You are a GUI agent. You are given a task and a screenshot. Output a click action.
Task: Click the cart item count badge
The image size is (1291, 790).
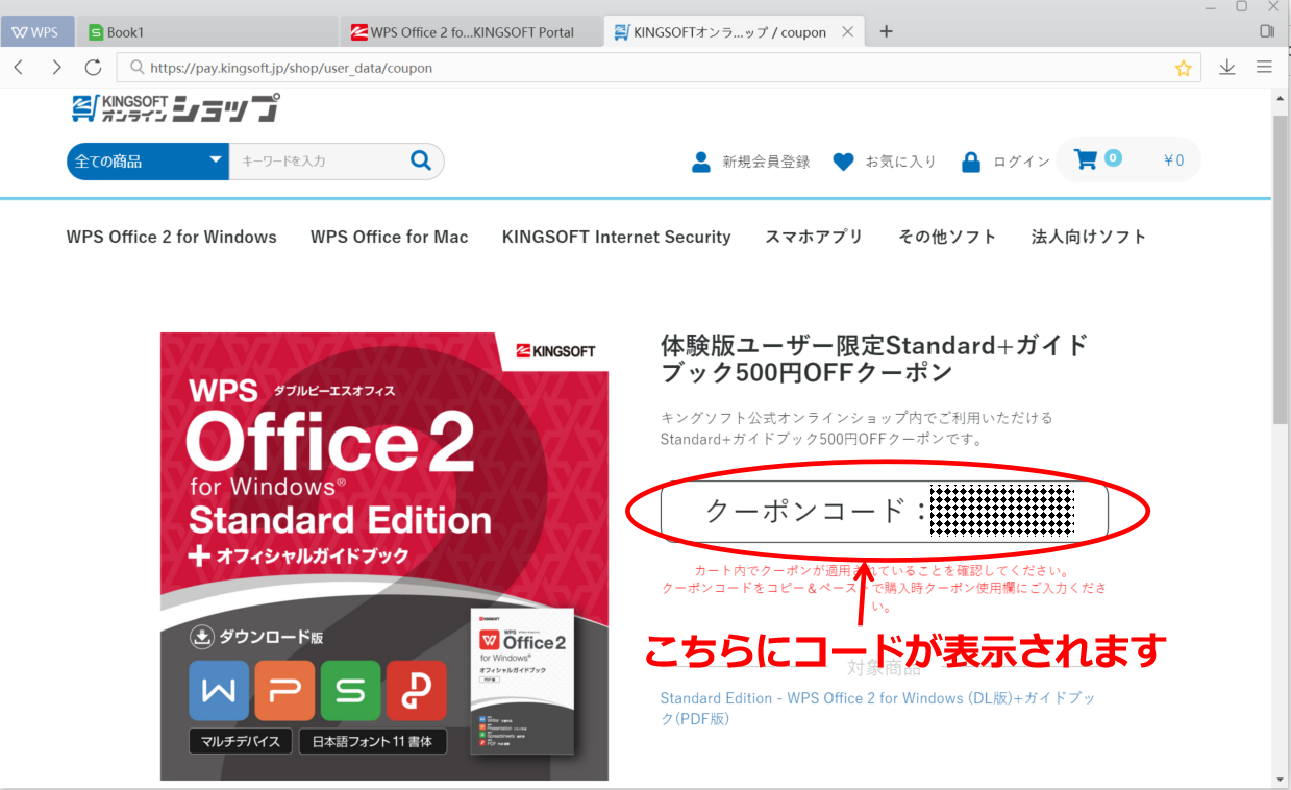[x=1113, y=158]
